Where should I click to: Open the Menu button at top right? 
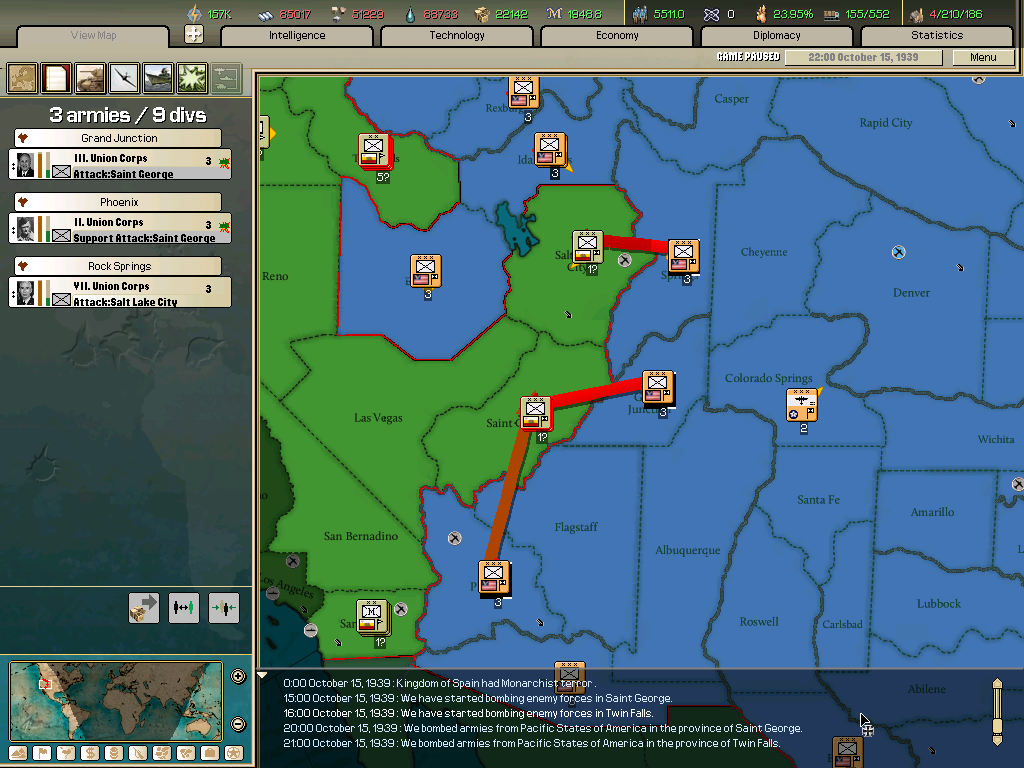[983, 57]
